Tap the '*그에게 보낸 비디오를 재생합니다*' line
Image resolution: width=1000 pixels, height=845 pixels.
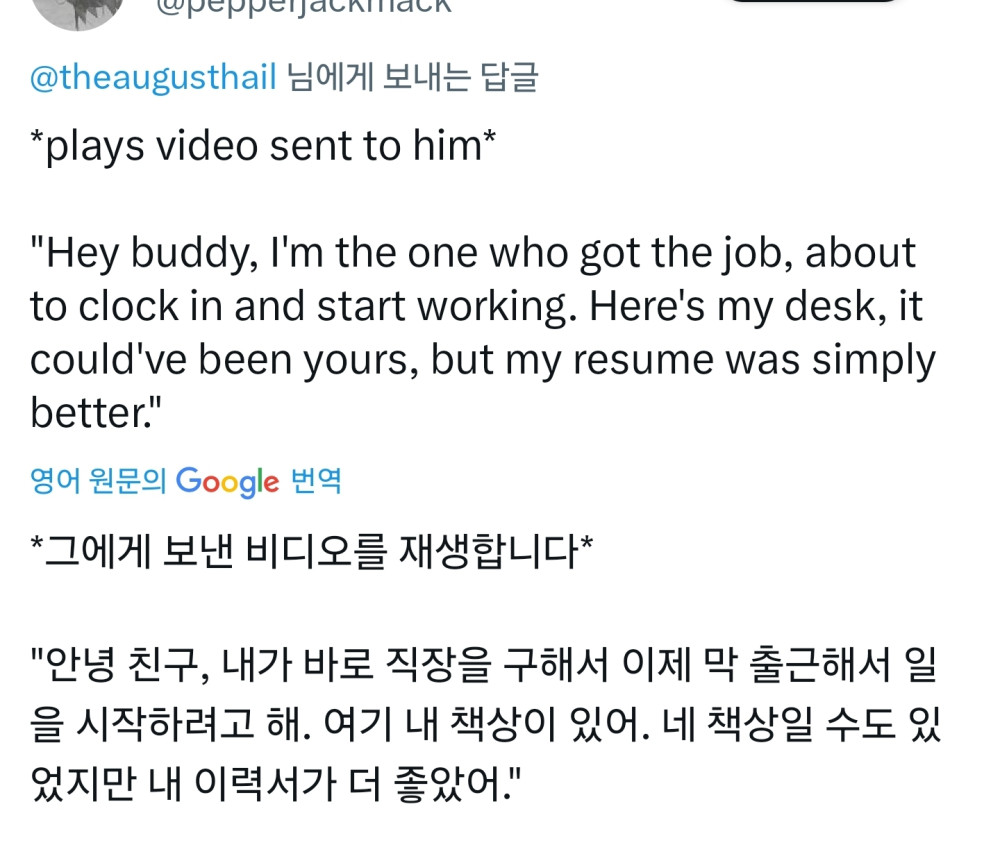pos(312,552)
